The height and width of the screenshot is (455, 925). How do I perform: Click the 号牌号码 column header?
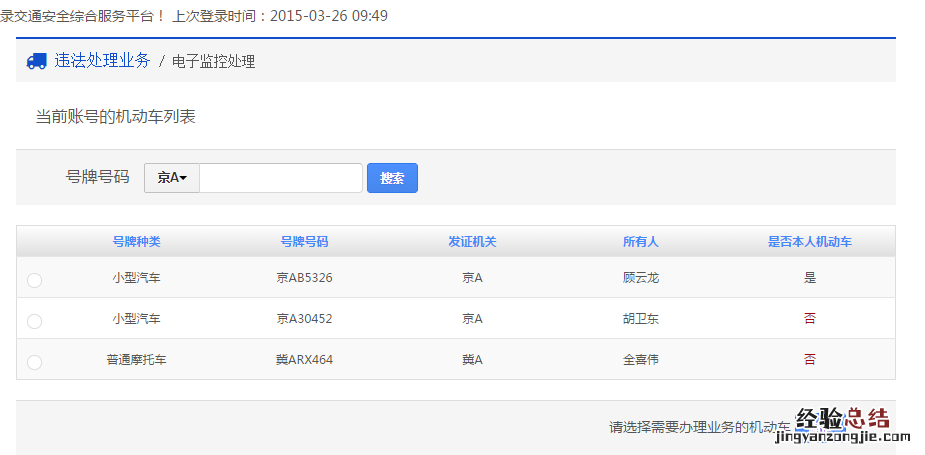304,242
